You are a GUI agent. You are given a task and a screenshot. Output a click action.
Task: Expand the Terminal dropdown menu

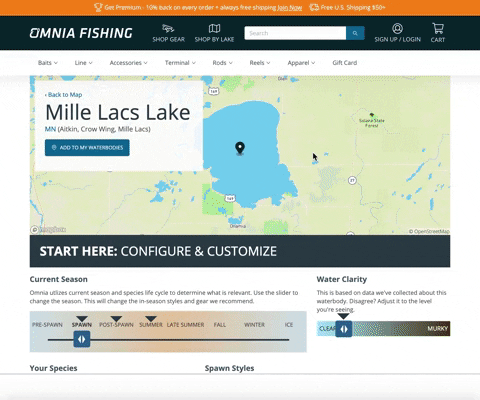tap(180, 63)
